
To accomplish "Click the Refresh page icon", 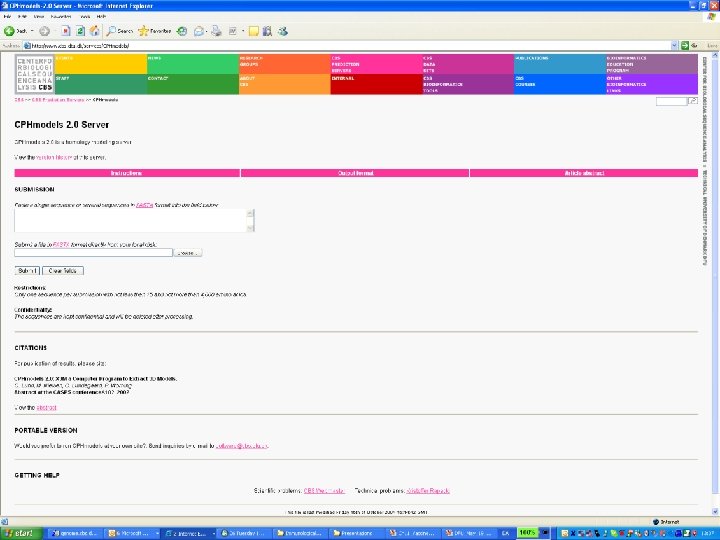I will [x=80, y=31].
